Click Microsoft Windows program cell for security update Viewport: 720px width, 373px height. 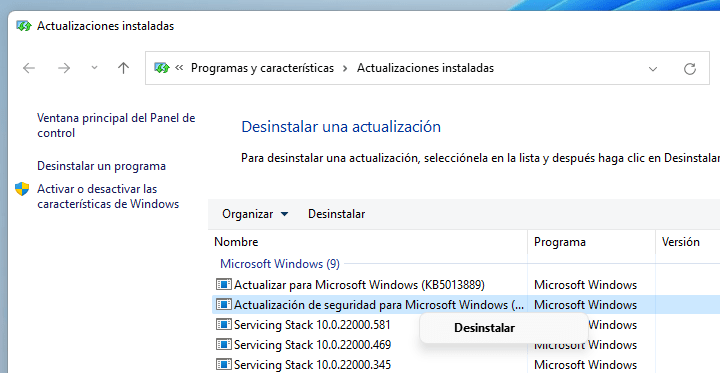click(585, 305)
